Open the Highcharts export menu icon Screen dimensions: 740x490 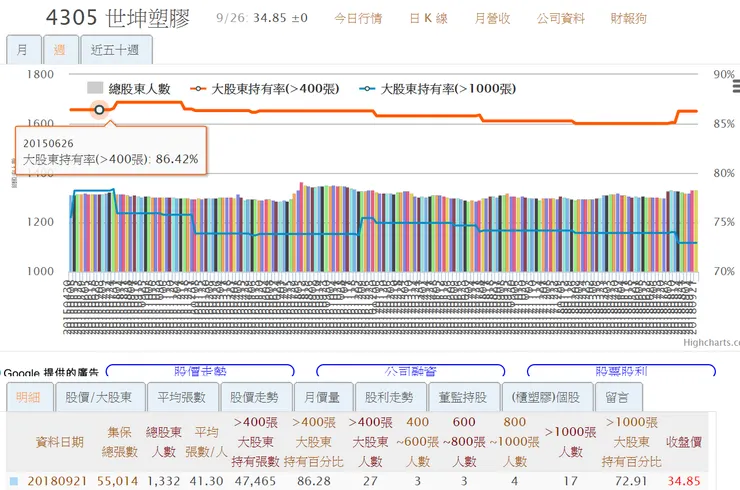coord(736,86)
